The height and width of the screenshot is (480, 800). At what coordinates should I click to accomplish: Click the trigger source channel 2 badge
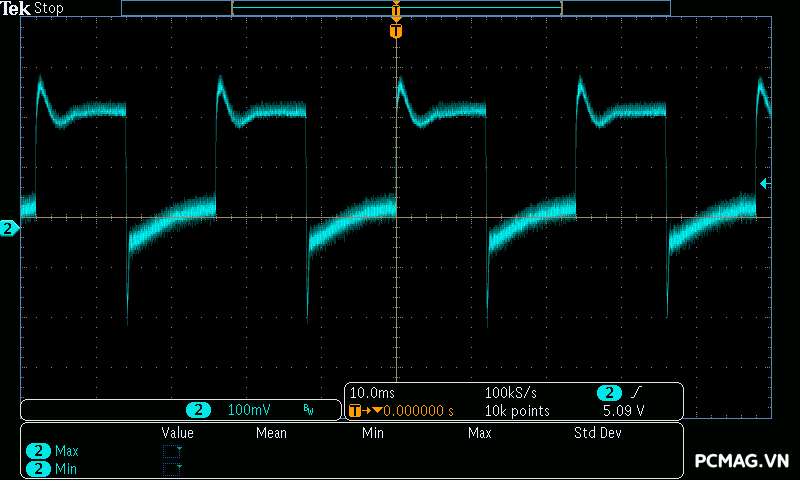tap(609, 392)
